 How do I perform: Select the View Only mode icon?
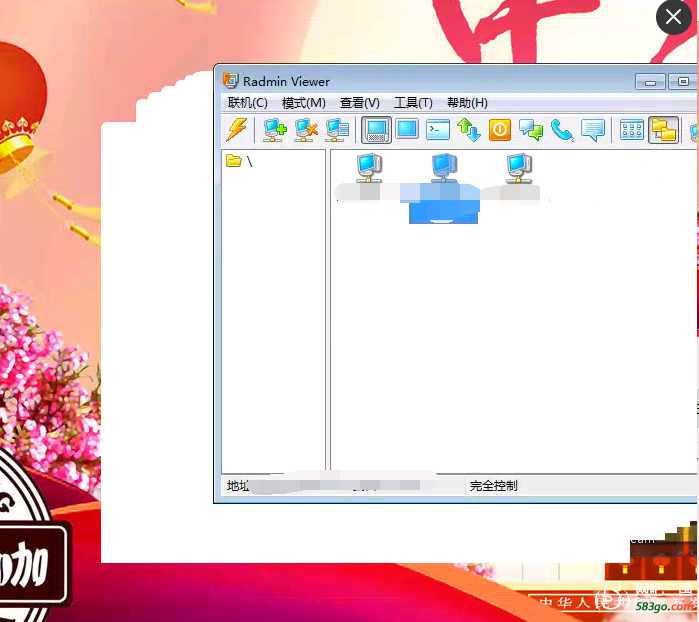point(407,129)
